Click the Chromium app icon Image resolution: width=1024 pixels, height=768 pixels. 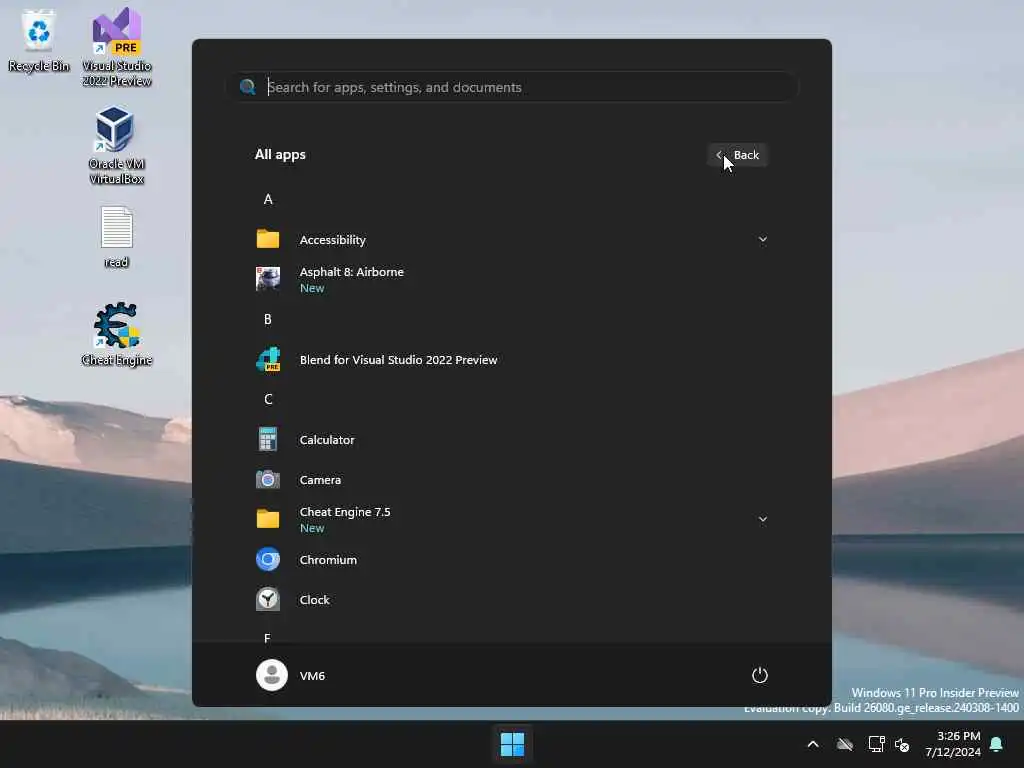(268, 559)
